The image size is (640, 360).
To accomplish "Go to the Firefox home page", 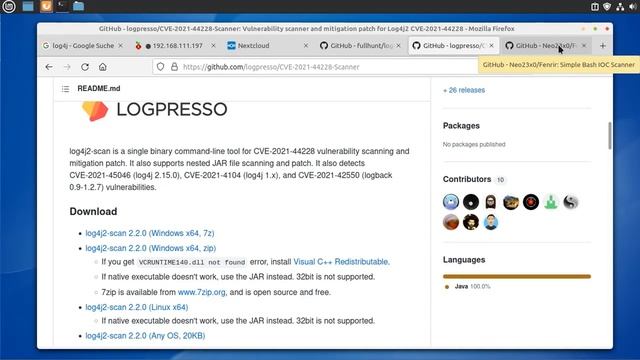I will click(102, 67).
